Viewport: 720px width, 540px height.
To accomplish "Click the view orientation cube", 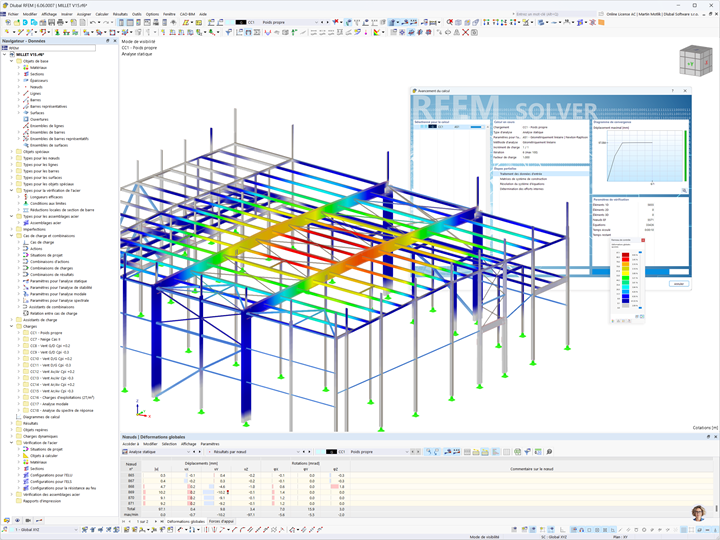I will pos(696,60).
